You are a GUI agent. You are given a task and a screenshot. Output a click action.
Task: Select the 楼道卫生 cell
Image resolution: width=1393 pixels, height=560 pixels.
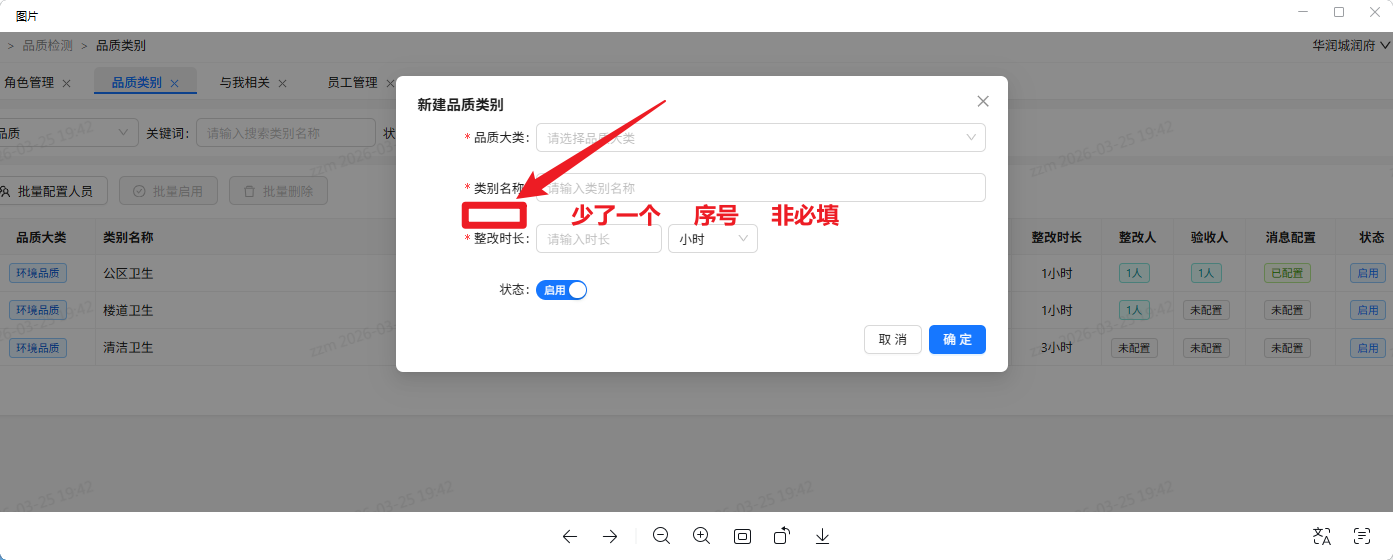tap(128, 310)
